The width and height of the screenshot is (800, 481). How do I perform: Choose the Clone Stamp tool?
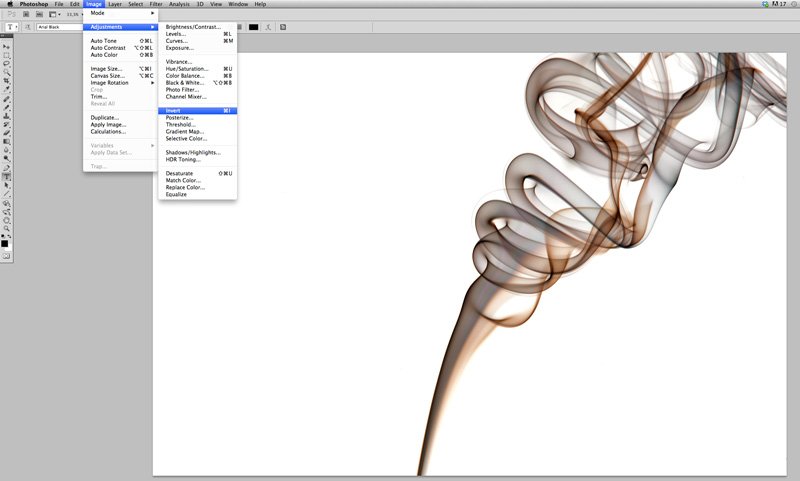tap(6, 116)
